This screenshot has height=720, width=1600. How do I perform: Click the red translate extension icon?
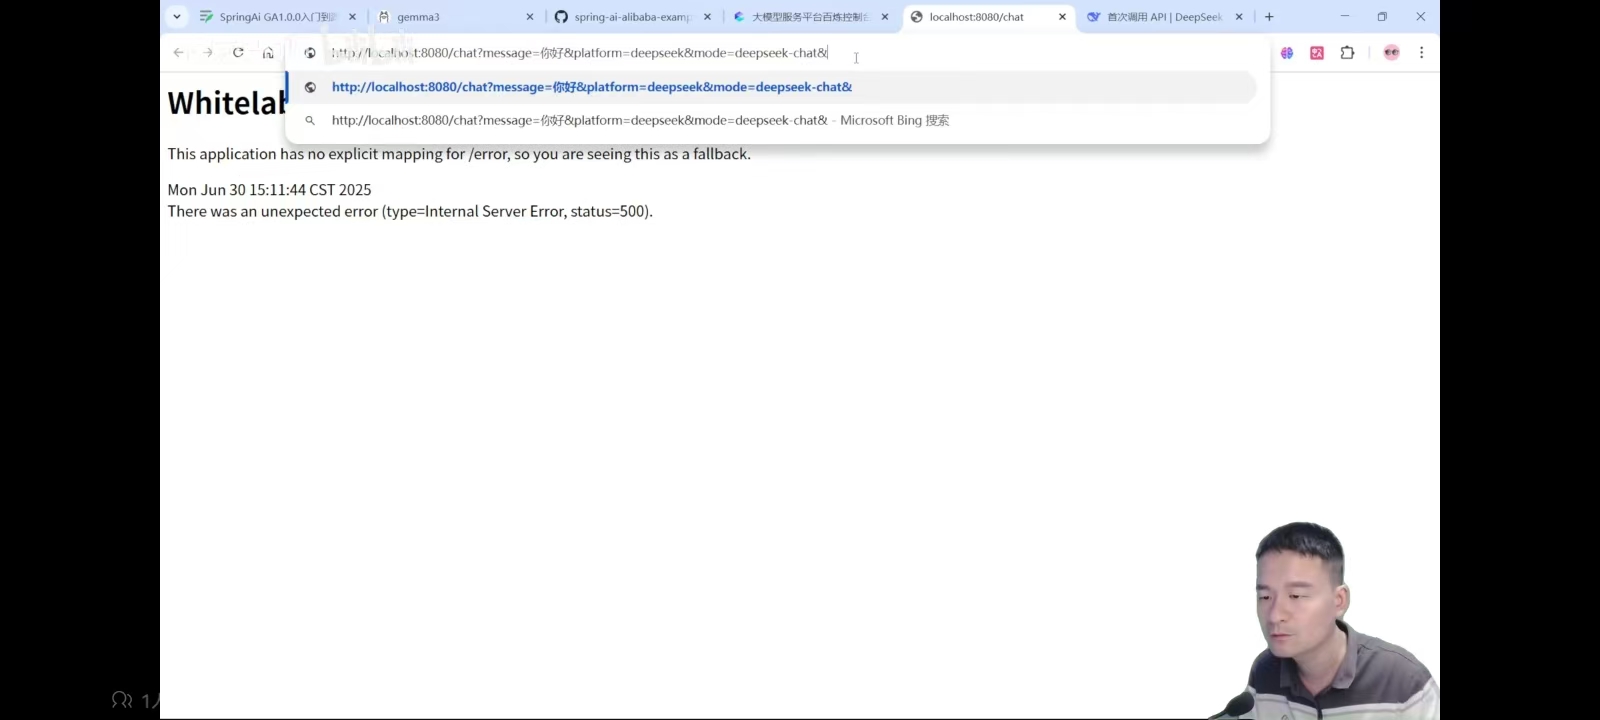coord(1317,53)
